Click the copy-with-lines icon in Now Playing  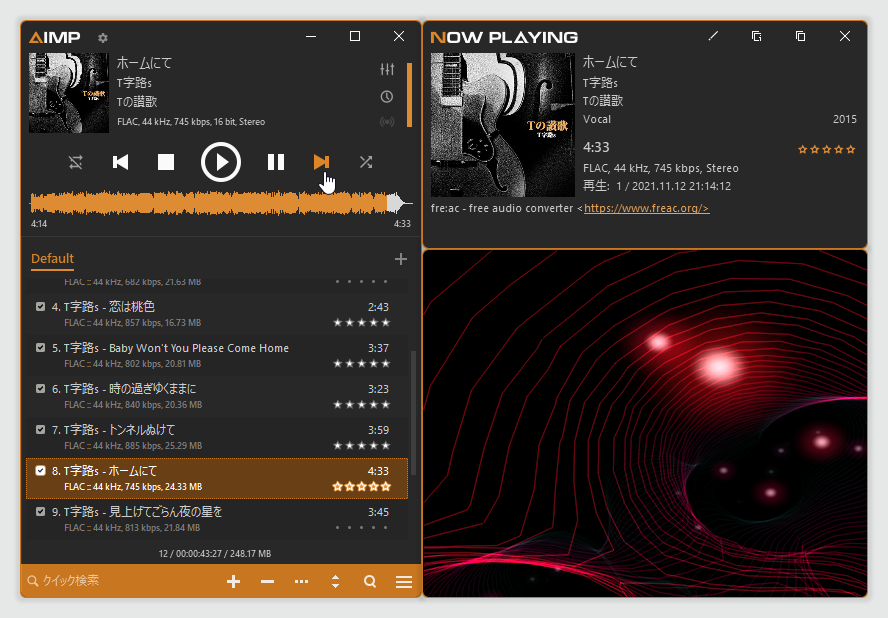(757, 36)
